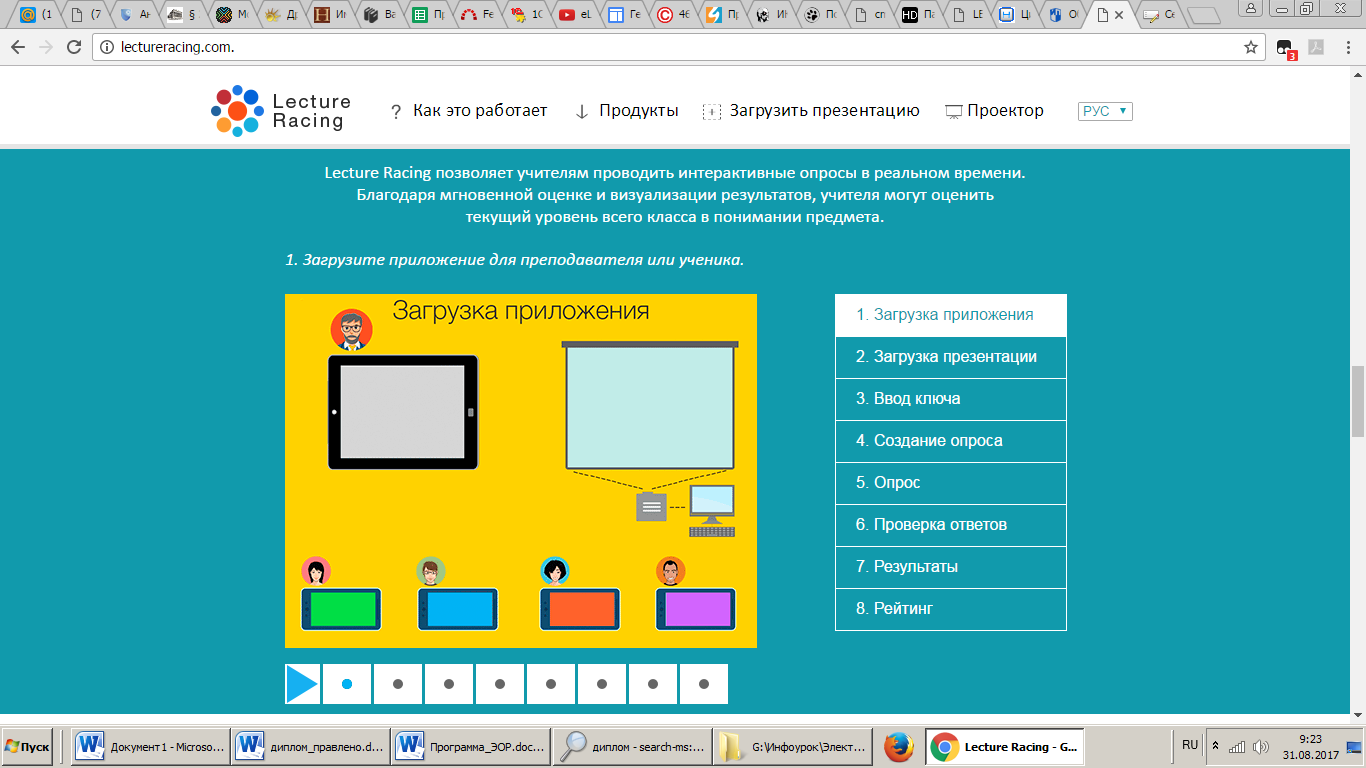Click the PDF extension icon in toolbar
Image resolution: width=1366 pixels, height=768 pixels.
coord(1317,47)
